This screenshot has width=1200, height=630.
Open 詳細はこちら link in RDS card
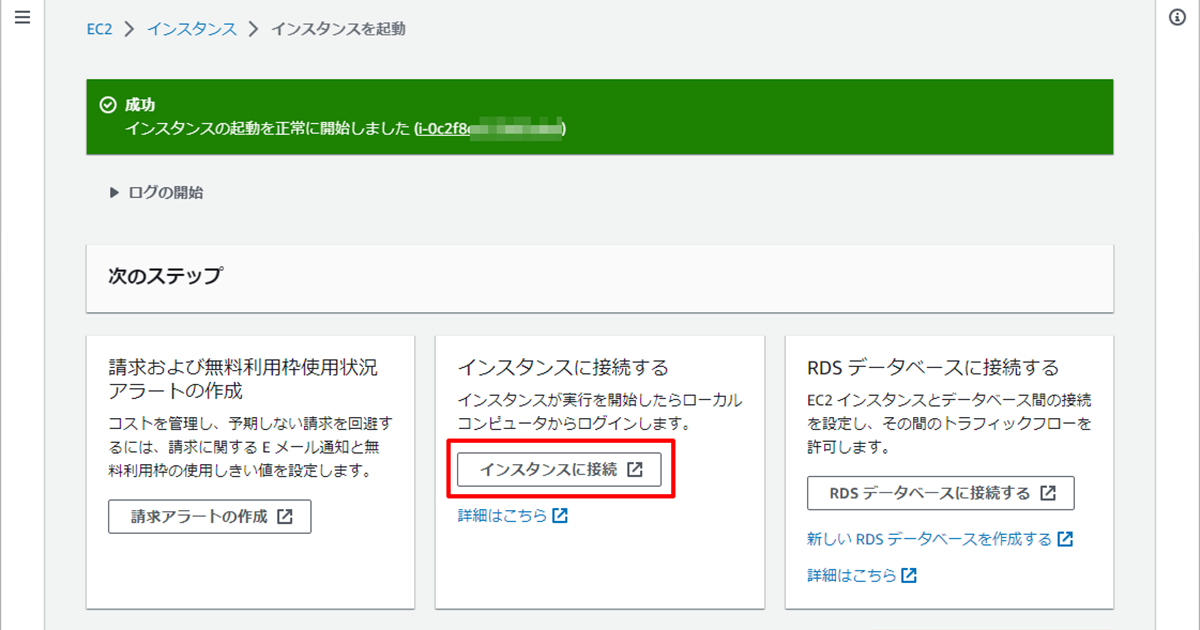pyautogui.click(x=862, y=575)
